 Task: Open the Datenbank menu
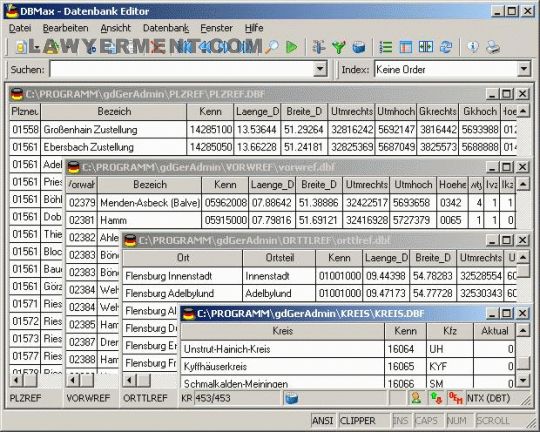pyautogui.click(x=166, y=28)
